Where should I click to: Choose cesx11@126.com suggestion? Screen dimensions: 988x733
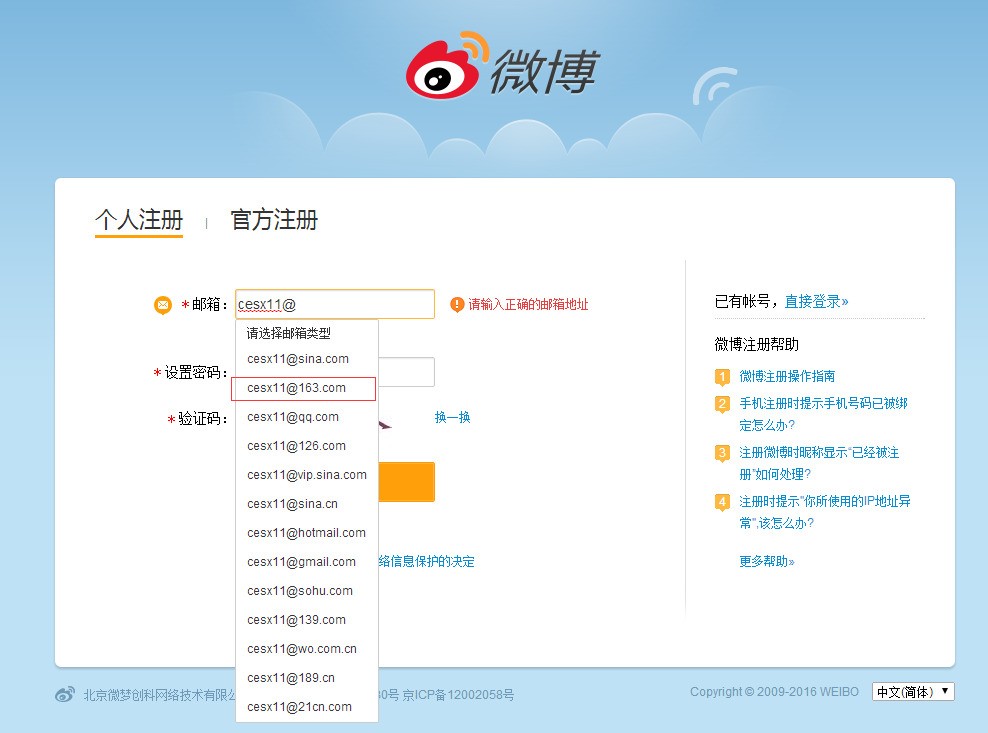[x=307, y=446]
